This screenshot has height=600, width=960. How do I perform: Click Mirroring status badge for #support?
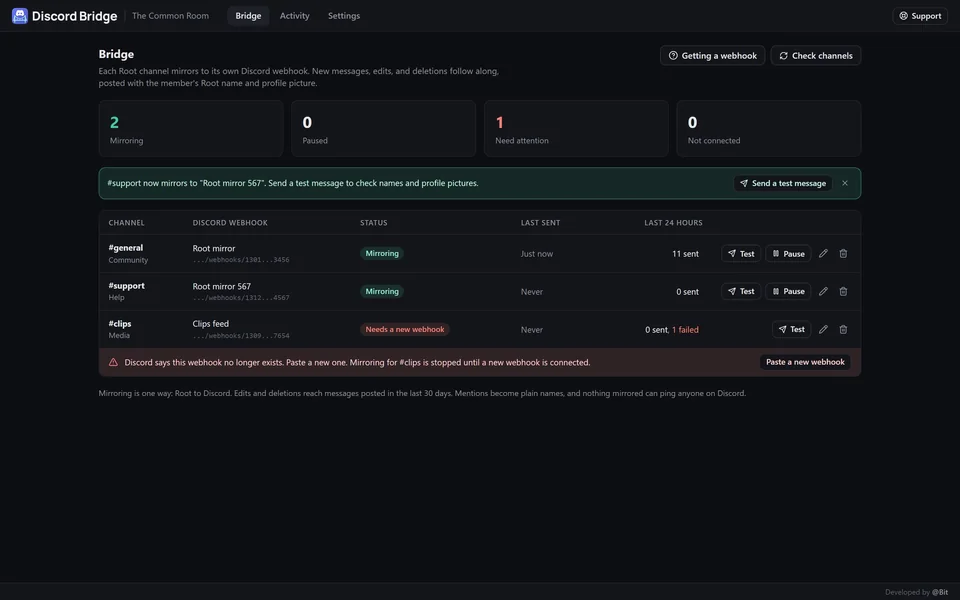pyautogui.click(x=382, y=291)
